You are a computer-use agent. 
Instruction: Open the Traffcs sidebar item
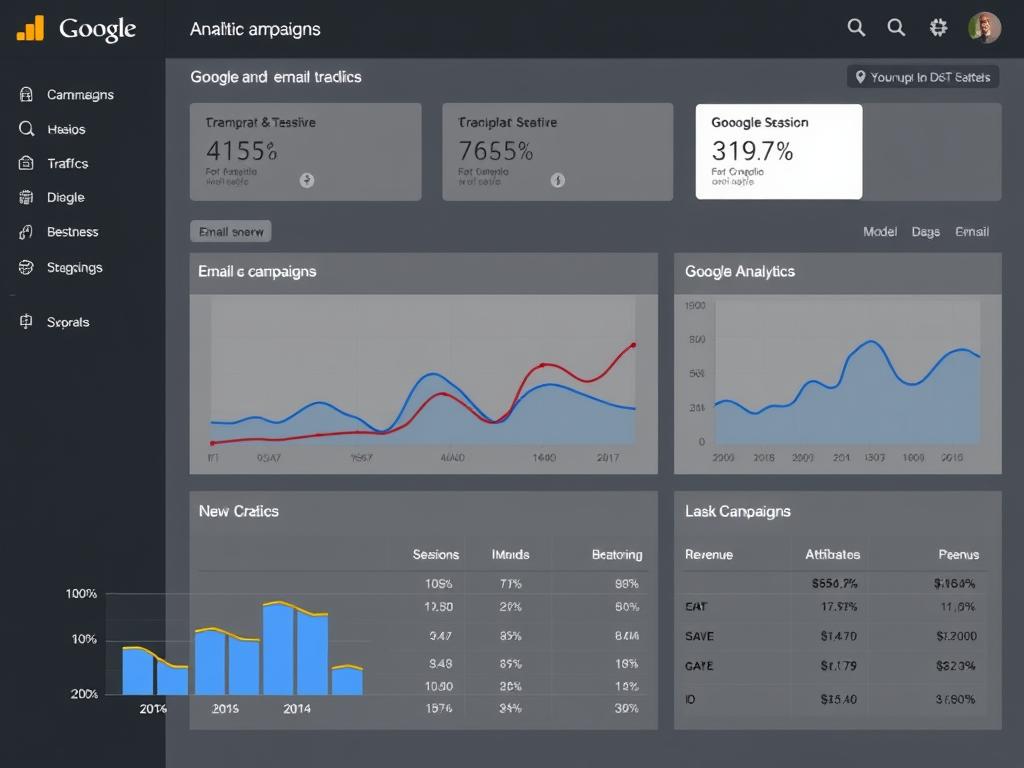coord(67,163)
